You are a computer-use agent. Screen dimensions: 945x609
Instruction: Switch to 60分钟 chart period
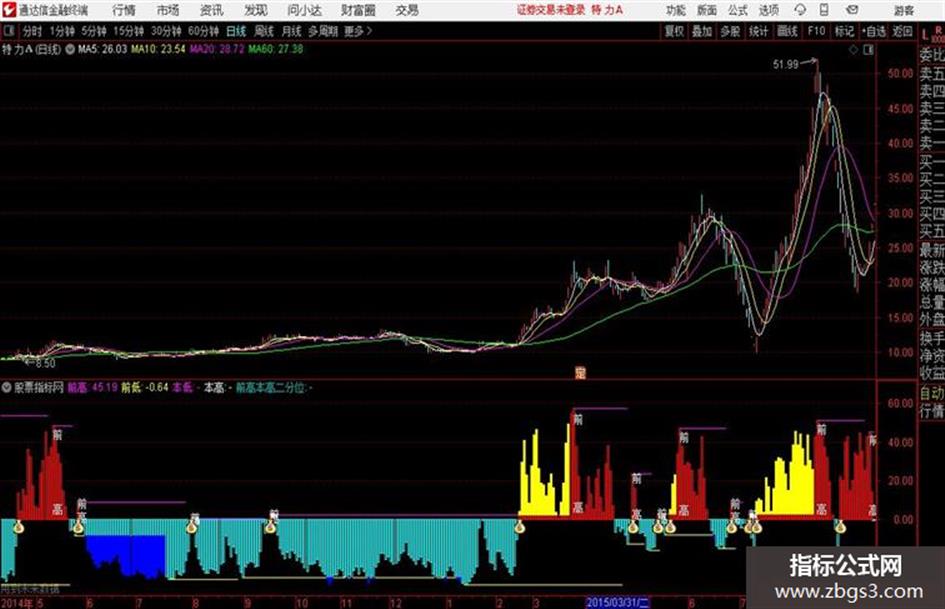pos(203,31)
